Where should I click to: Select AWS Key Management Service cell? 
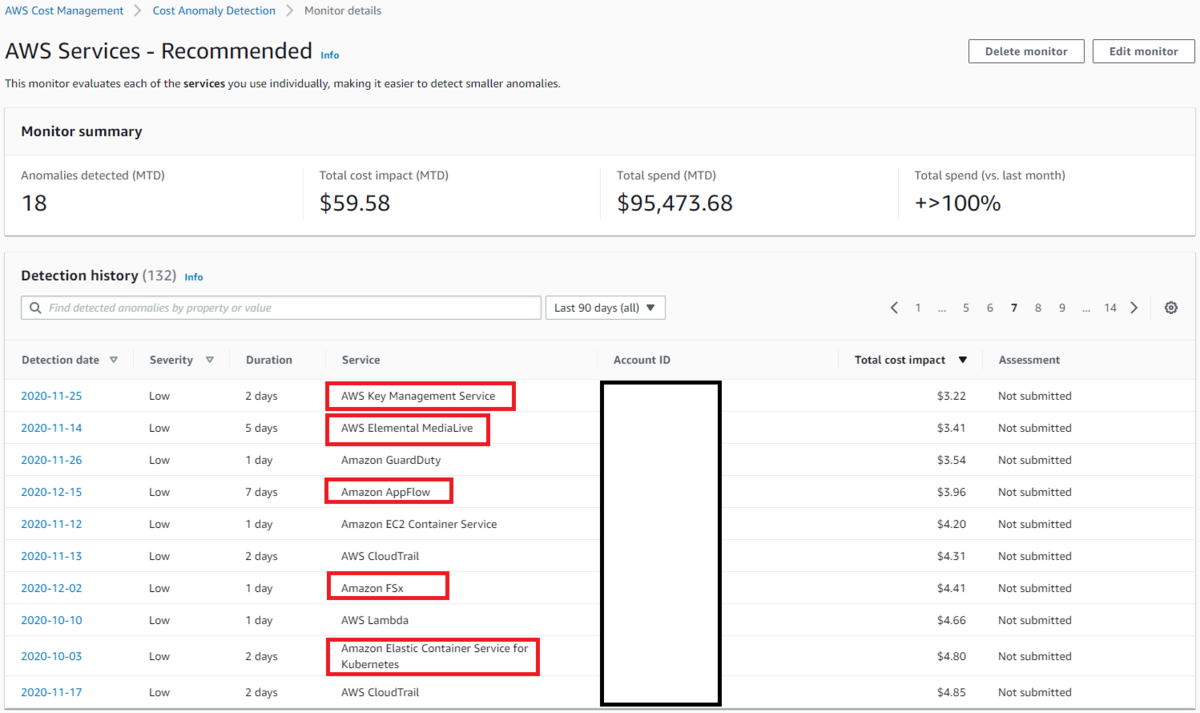click(418, 396)
